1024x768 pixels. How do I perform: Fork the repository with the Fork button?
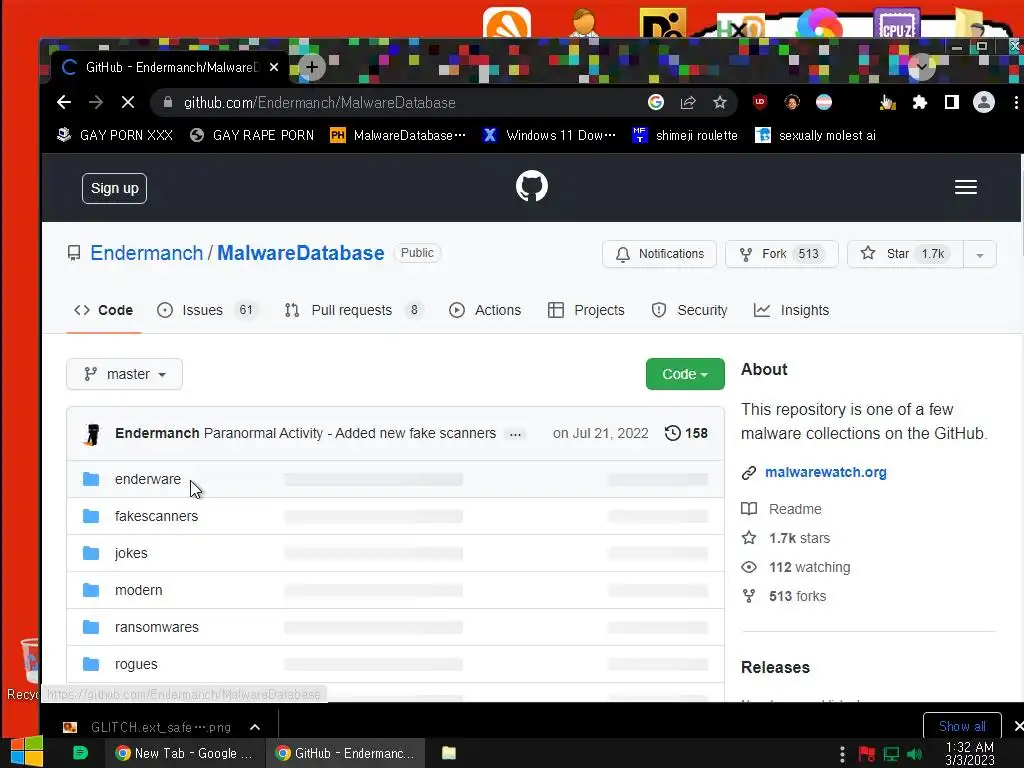pos(782,254)
